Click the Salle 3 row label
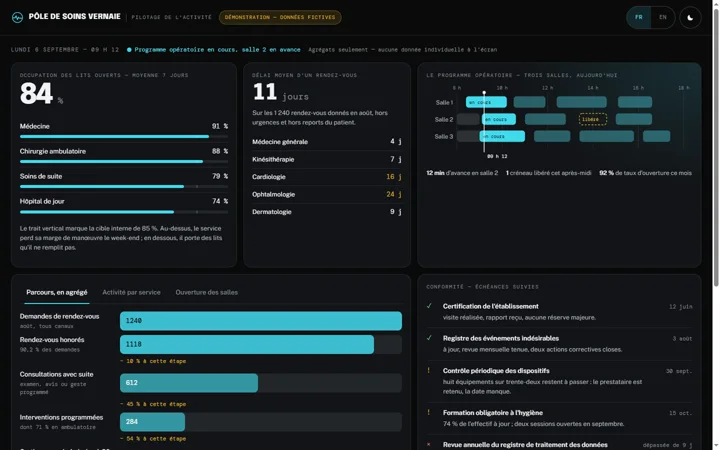The image size is (720, 450). click(x=444, y=136)
